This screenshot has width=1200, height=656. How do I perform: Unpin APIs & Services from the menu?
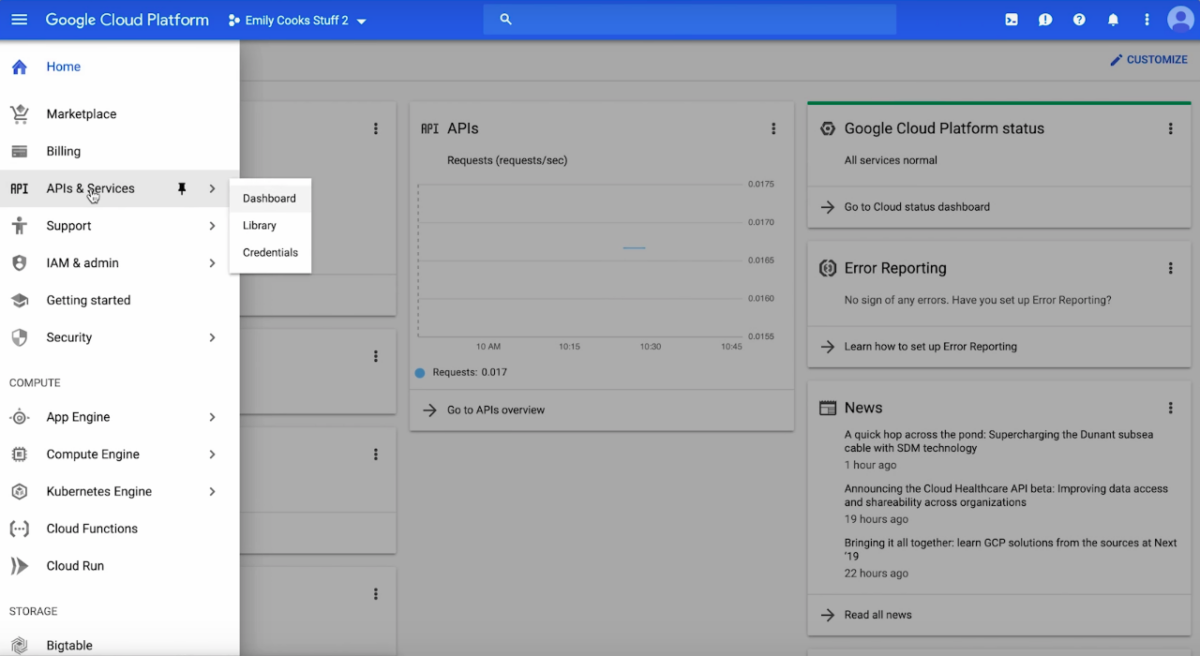pos(181,188)
